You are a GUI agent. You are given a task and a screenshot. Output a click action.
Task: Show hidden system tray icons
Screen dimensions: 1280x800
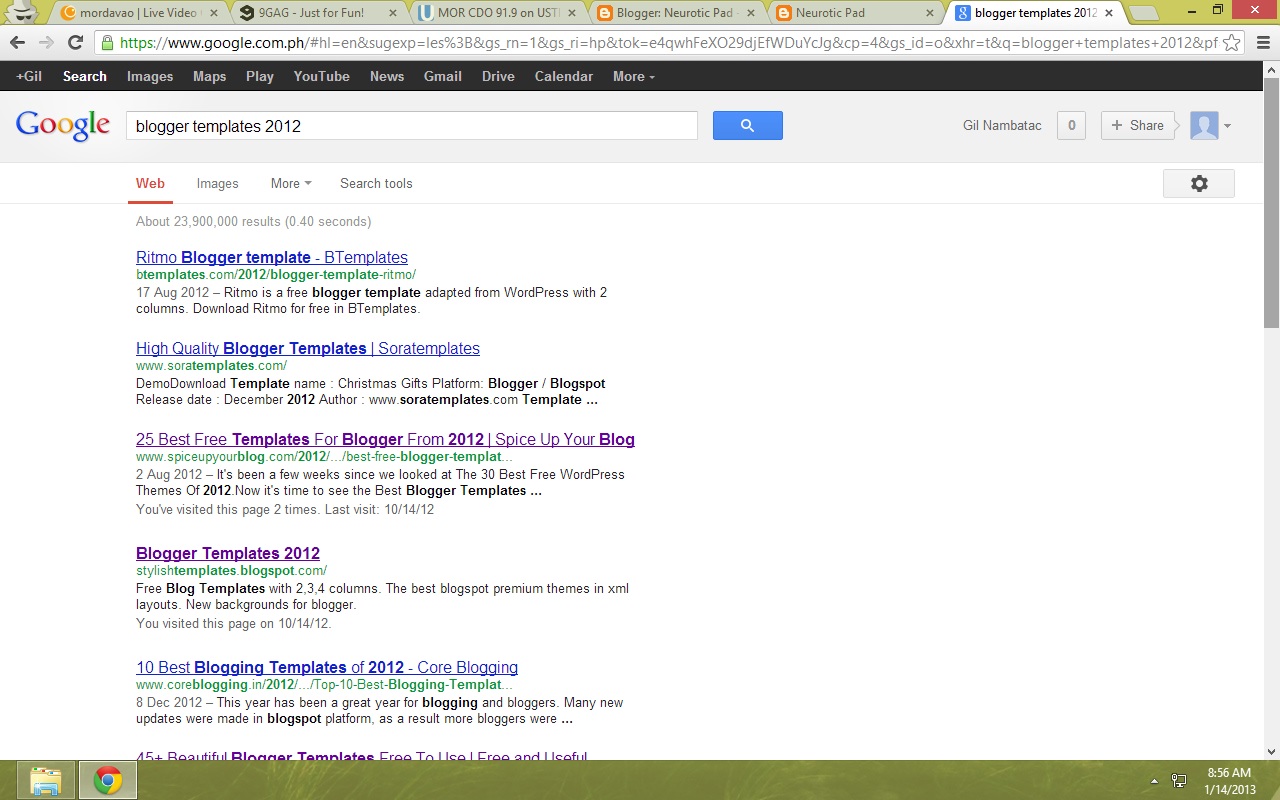click(1155, 781)
